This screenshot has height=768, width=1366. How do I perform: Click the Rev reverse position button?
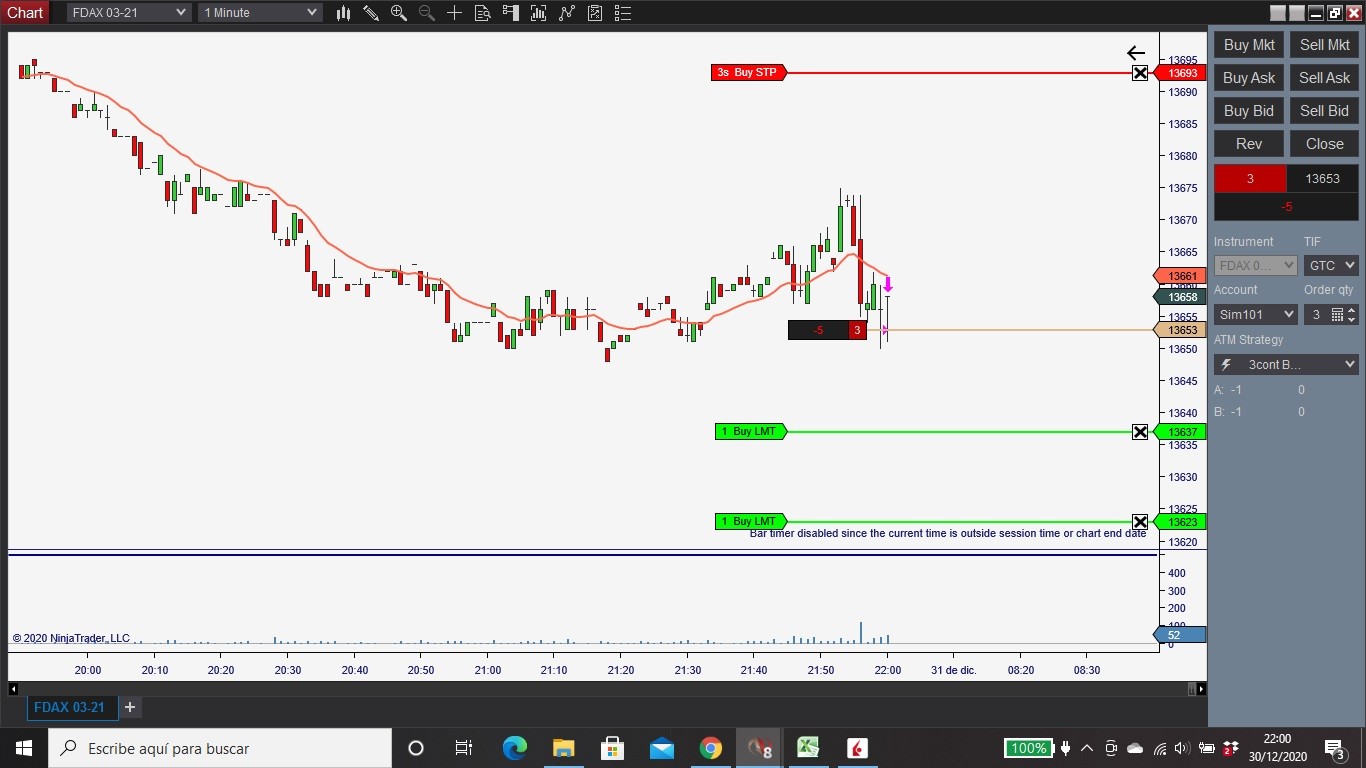coord(1249,144)
